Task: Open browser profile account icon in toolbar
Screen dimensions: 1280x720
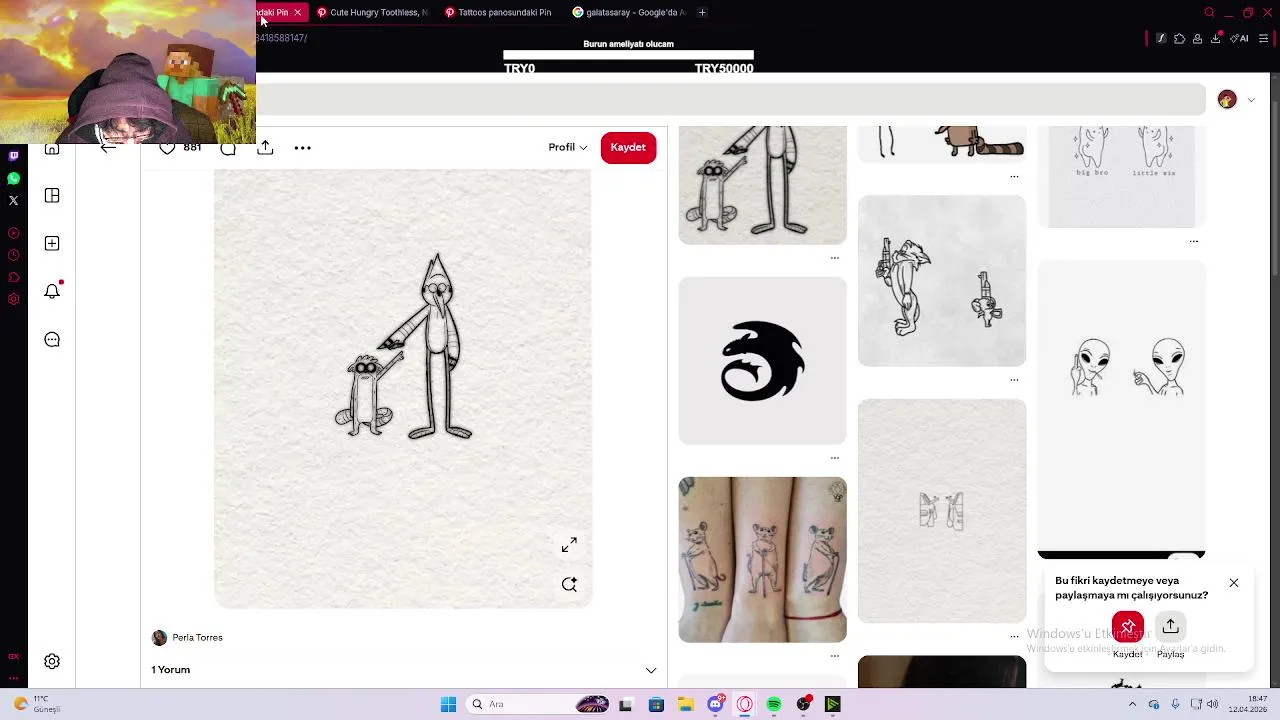Action: [1197, 39]
